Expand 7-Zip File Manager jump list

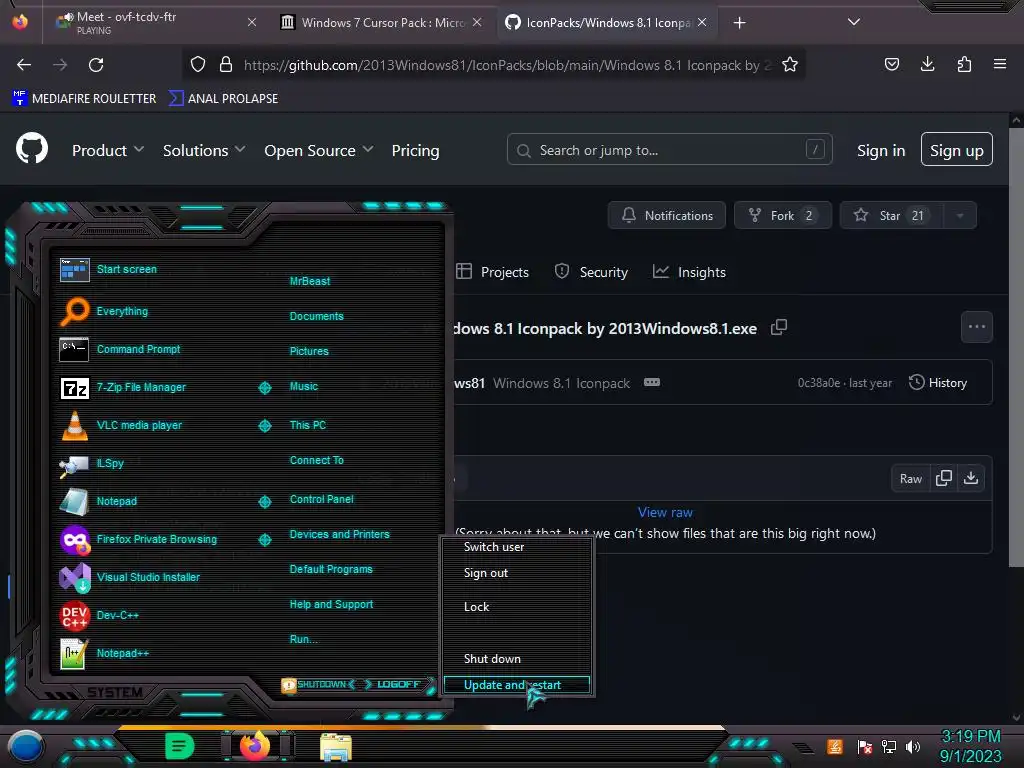[264, 388]
